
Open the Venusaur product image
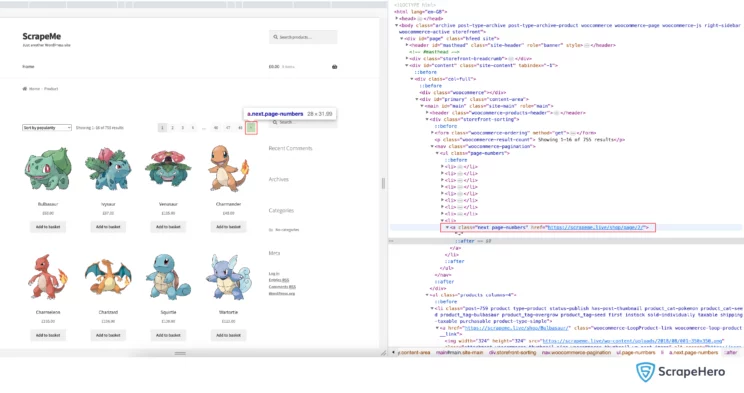click(x=168, y=169)
